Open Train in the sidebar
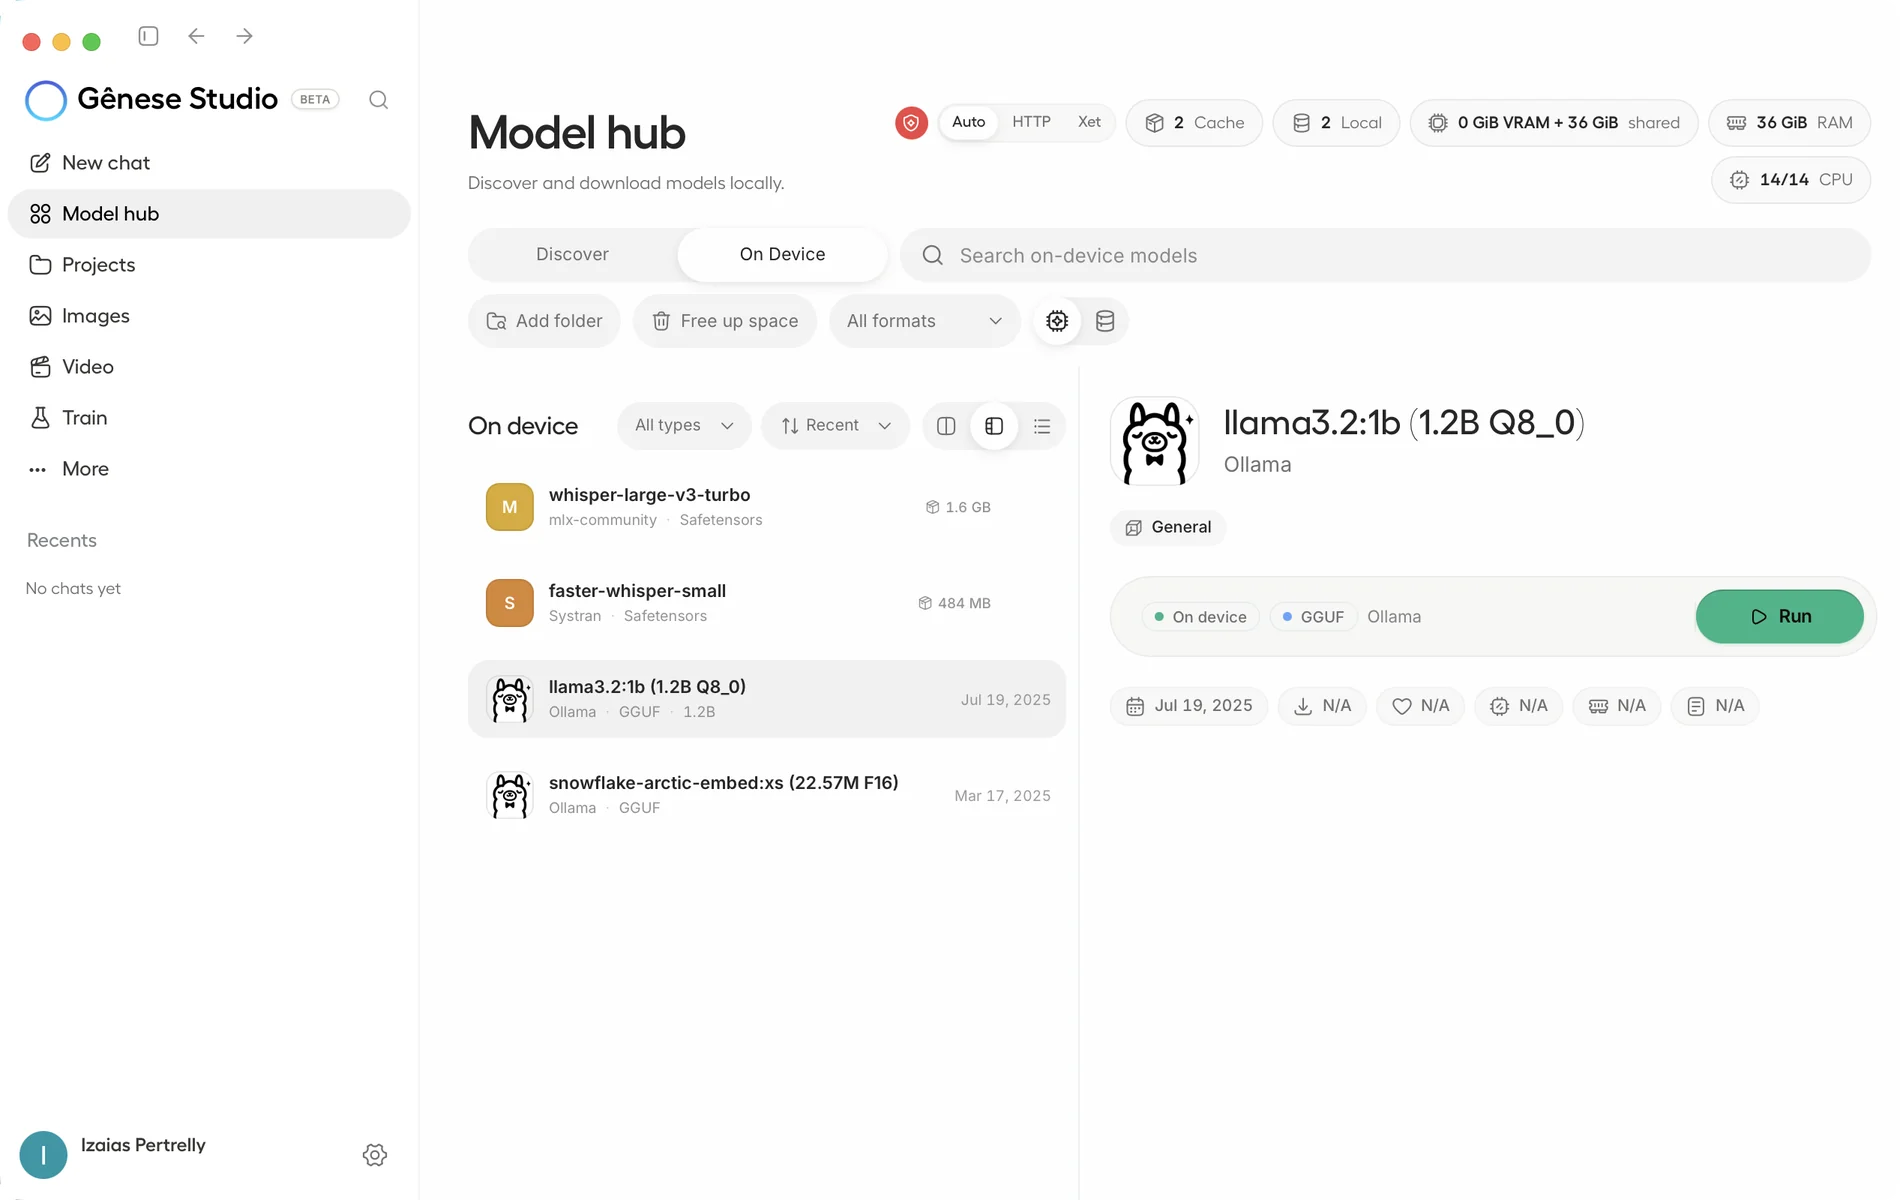This screenshot has width=1900, height=1200. click(x=209, y=418)
